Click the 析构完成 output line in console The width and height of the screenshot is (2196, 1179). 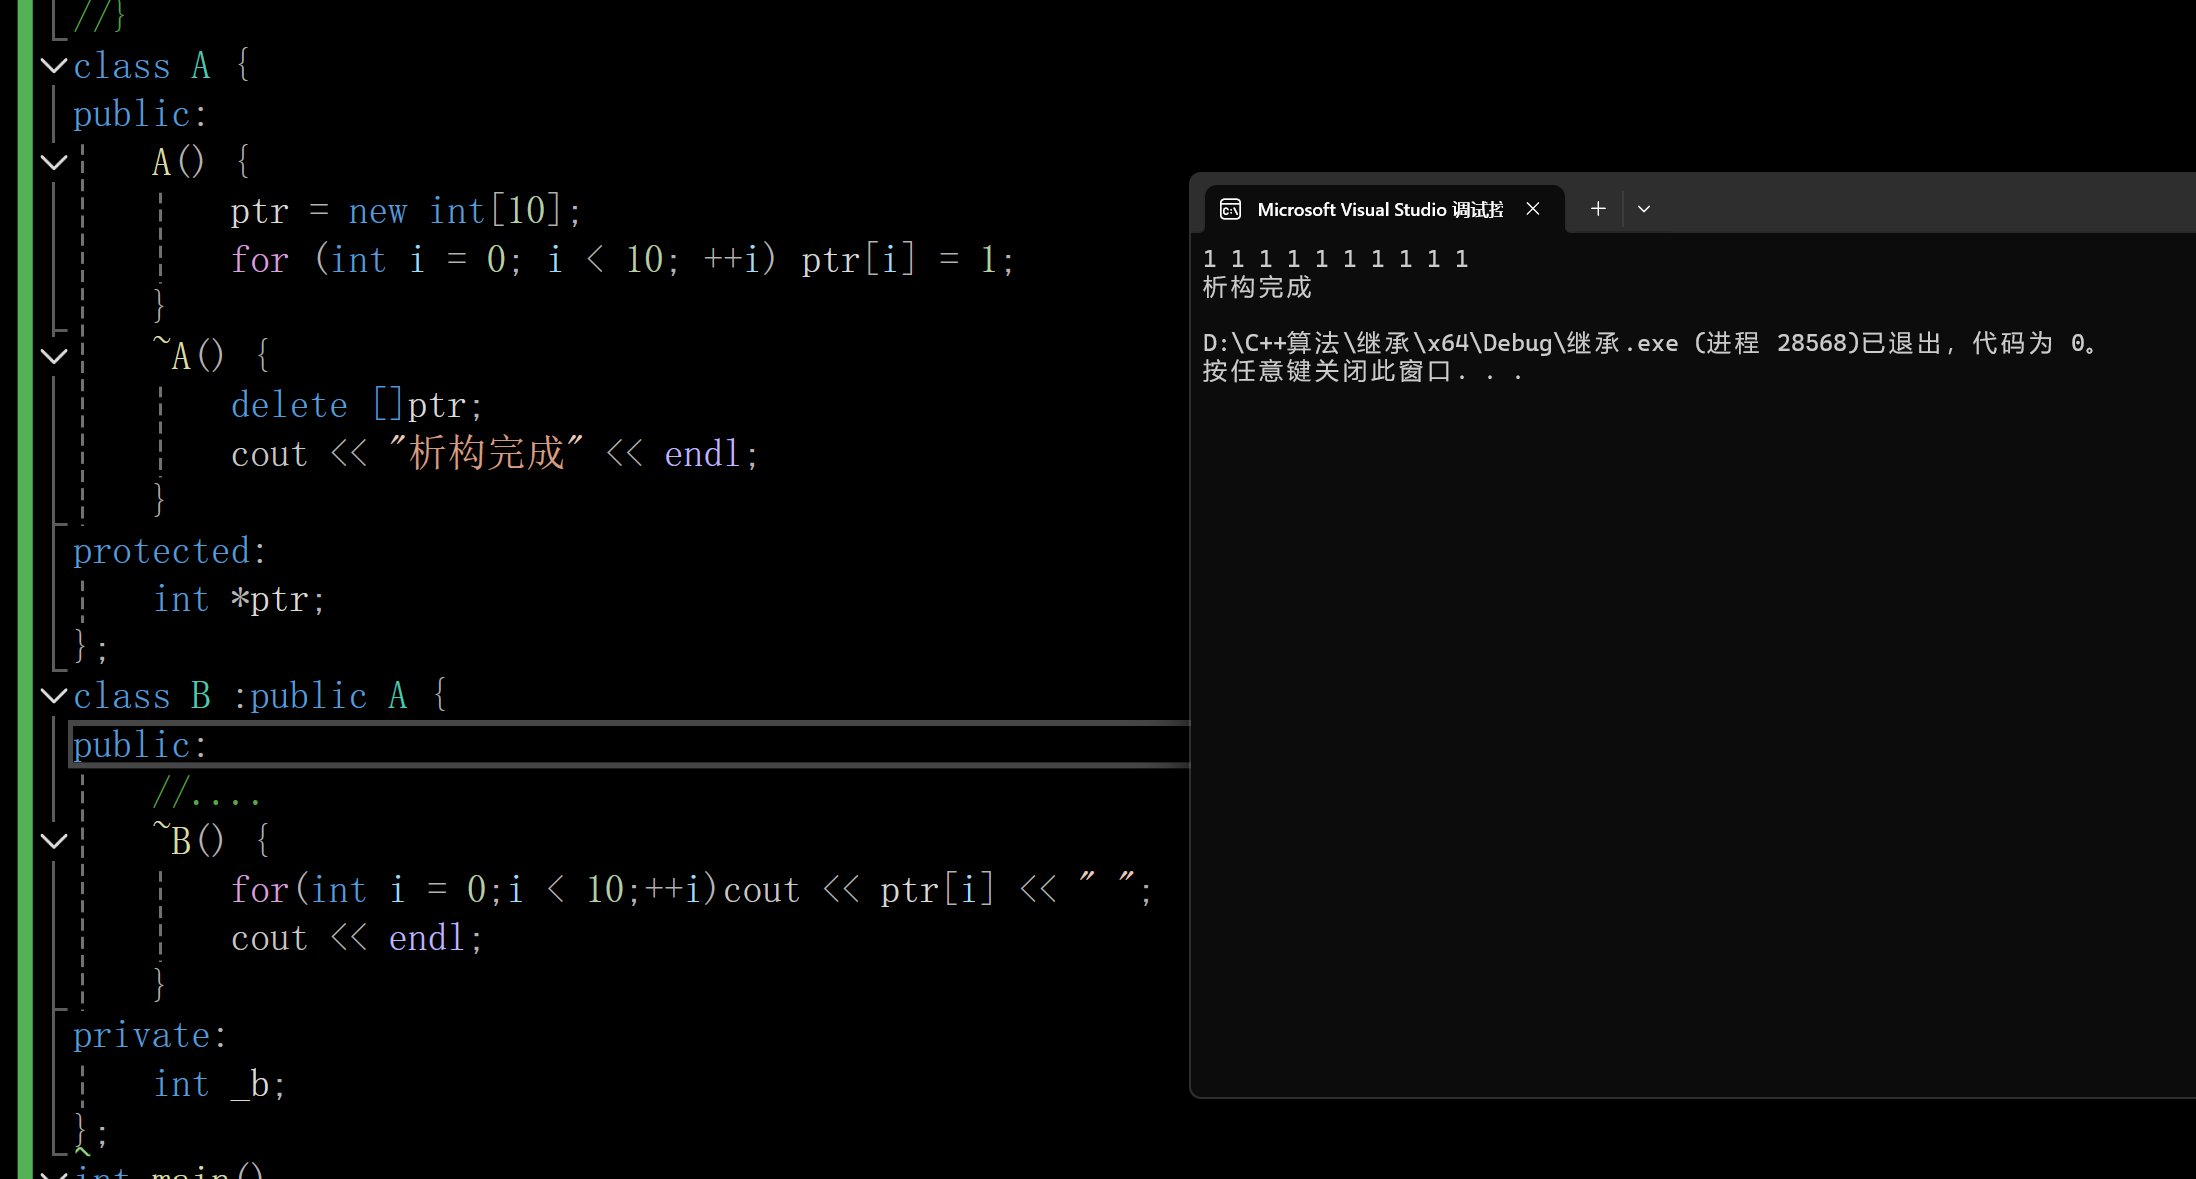(1256, 288)
